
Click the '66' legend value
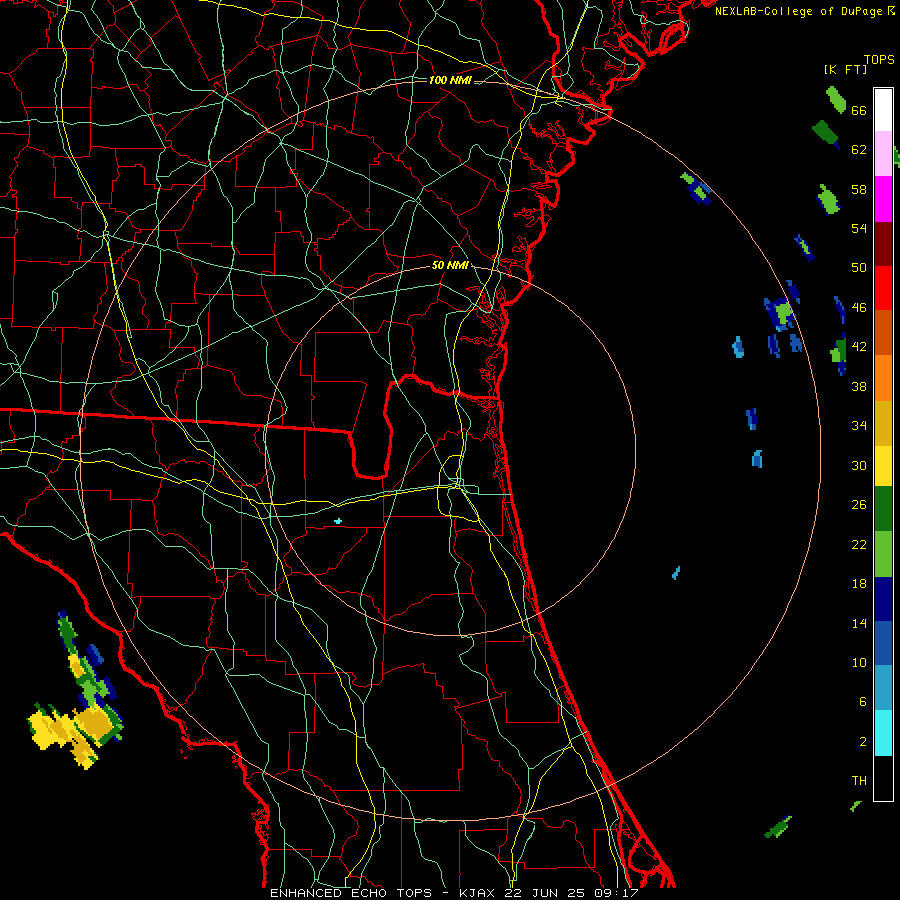coord(859,110)
